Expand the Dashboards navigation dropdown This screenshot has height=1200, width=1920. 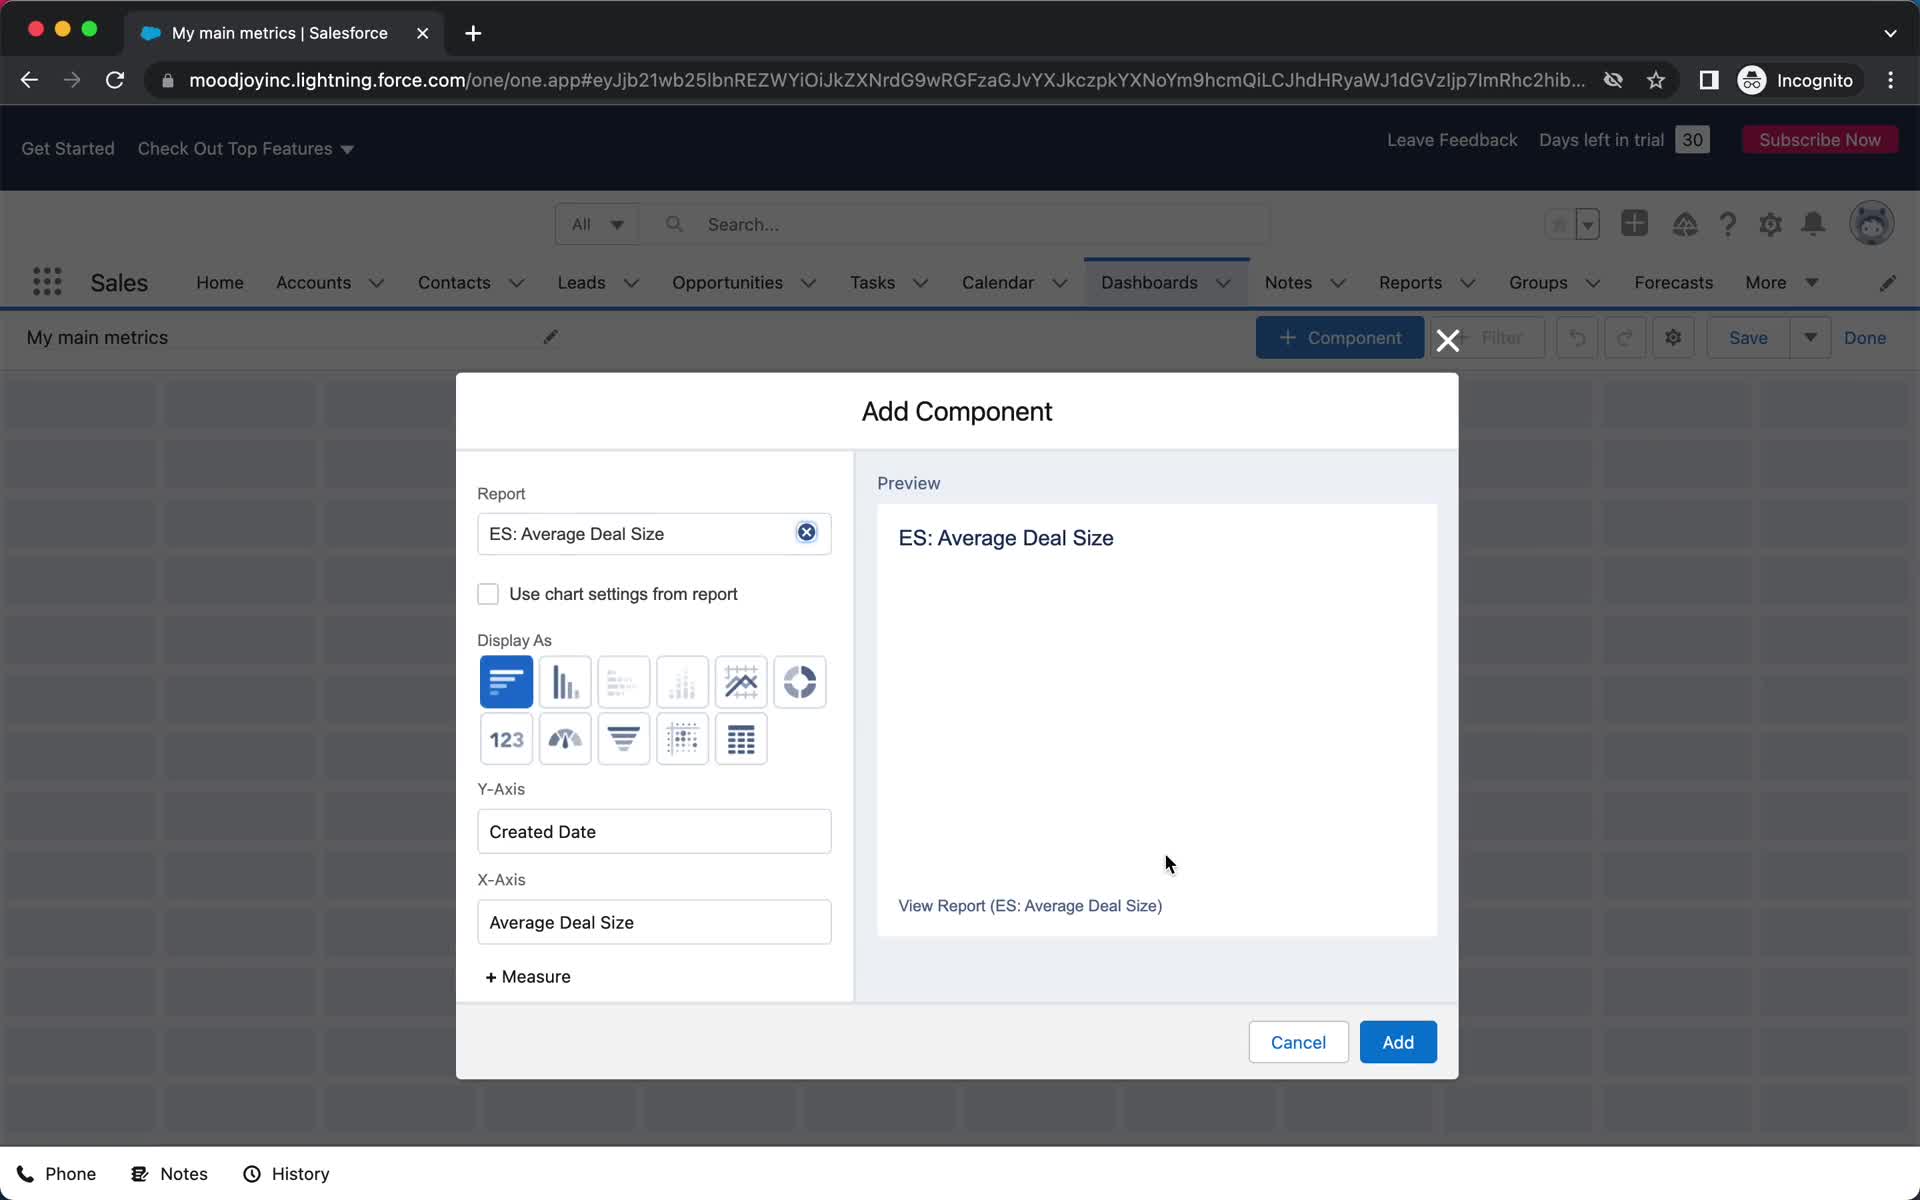tap(1223, 282)
